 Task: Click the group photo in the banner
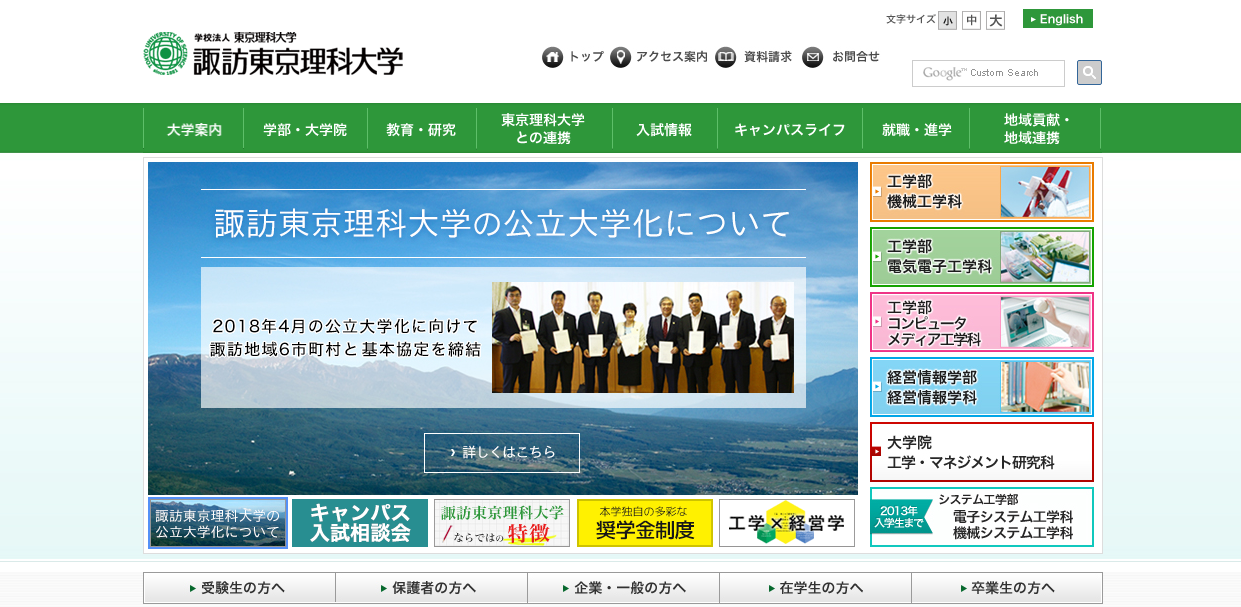tap(643, 337)
